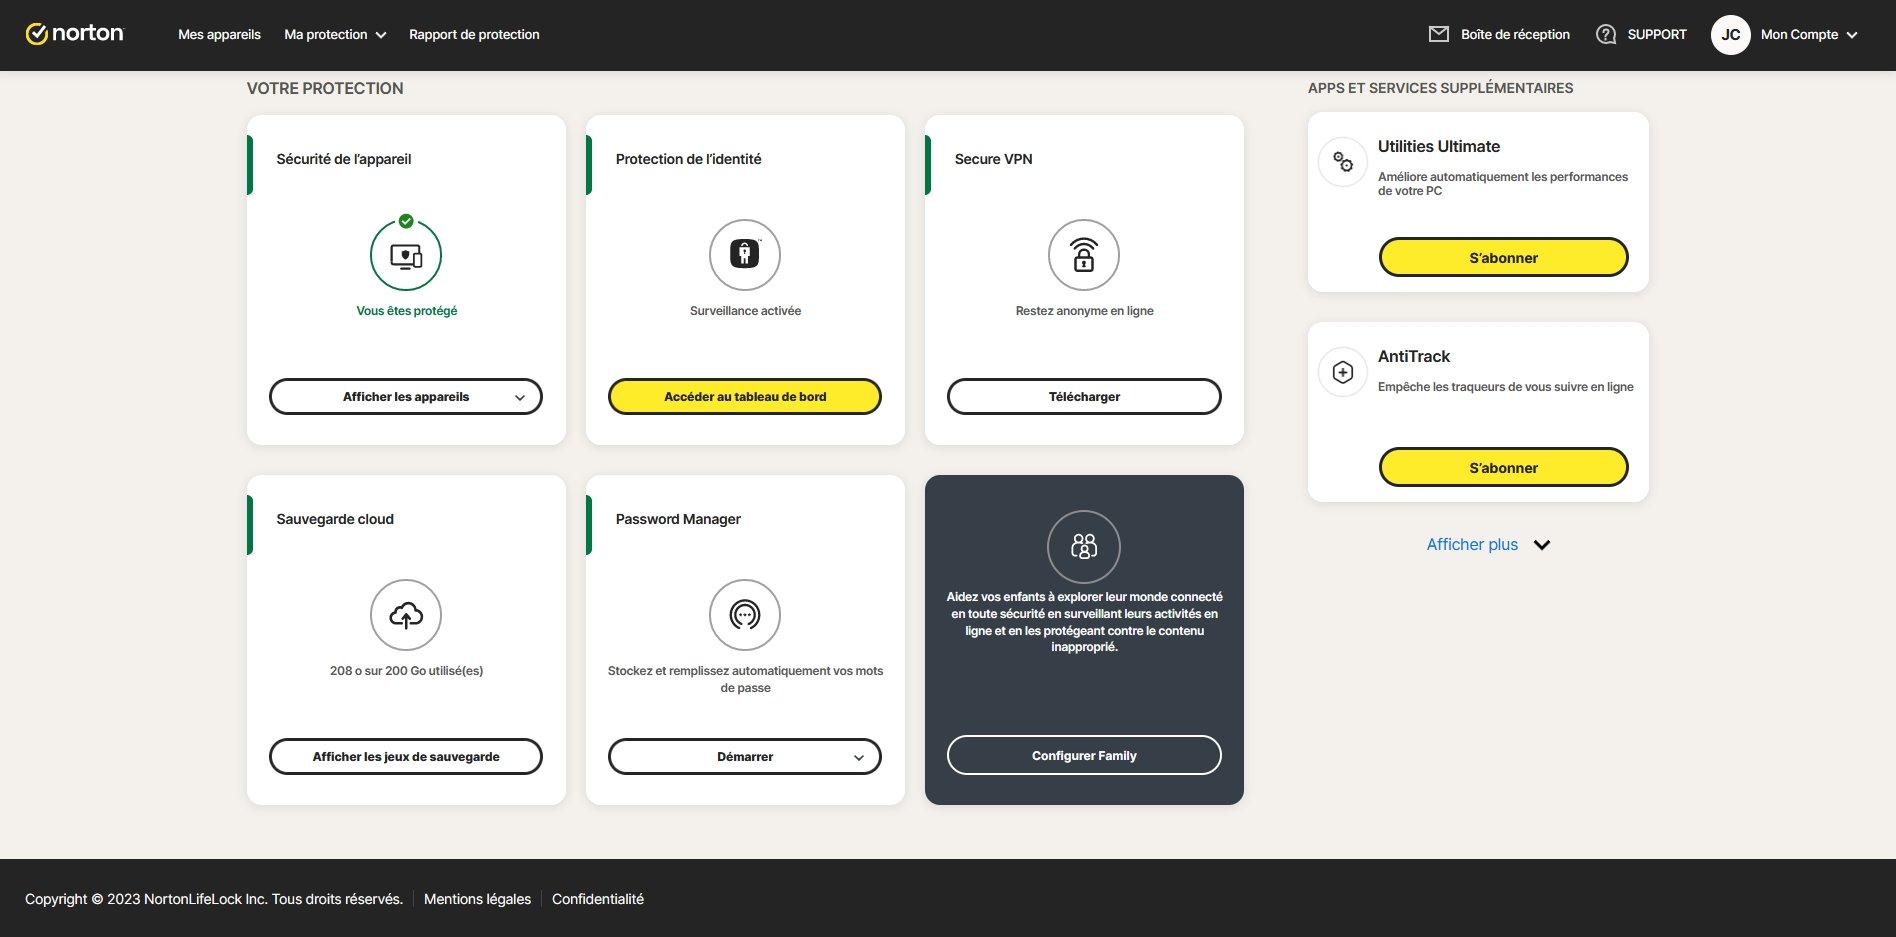This screenshot has width=1896, height=937.
Task: Click Configurer Family button
Action: (1084, 755)
